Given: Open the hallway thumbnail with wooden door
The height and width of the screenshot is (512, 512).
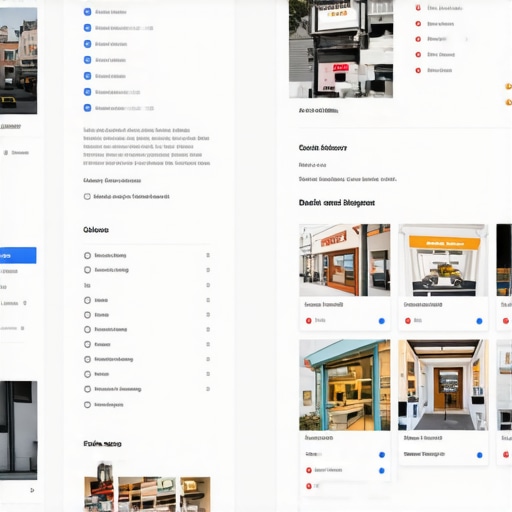Looking at the screenshot, I should pos(443,385).
